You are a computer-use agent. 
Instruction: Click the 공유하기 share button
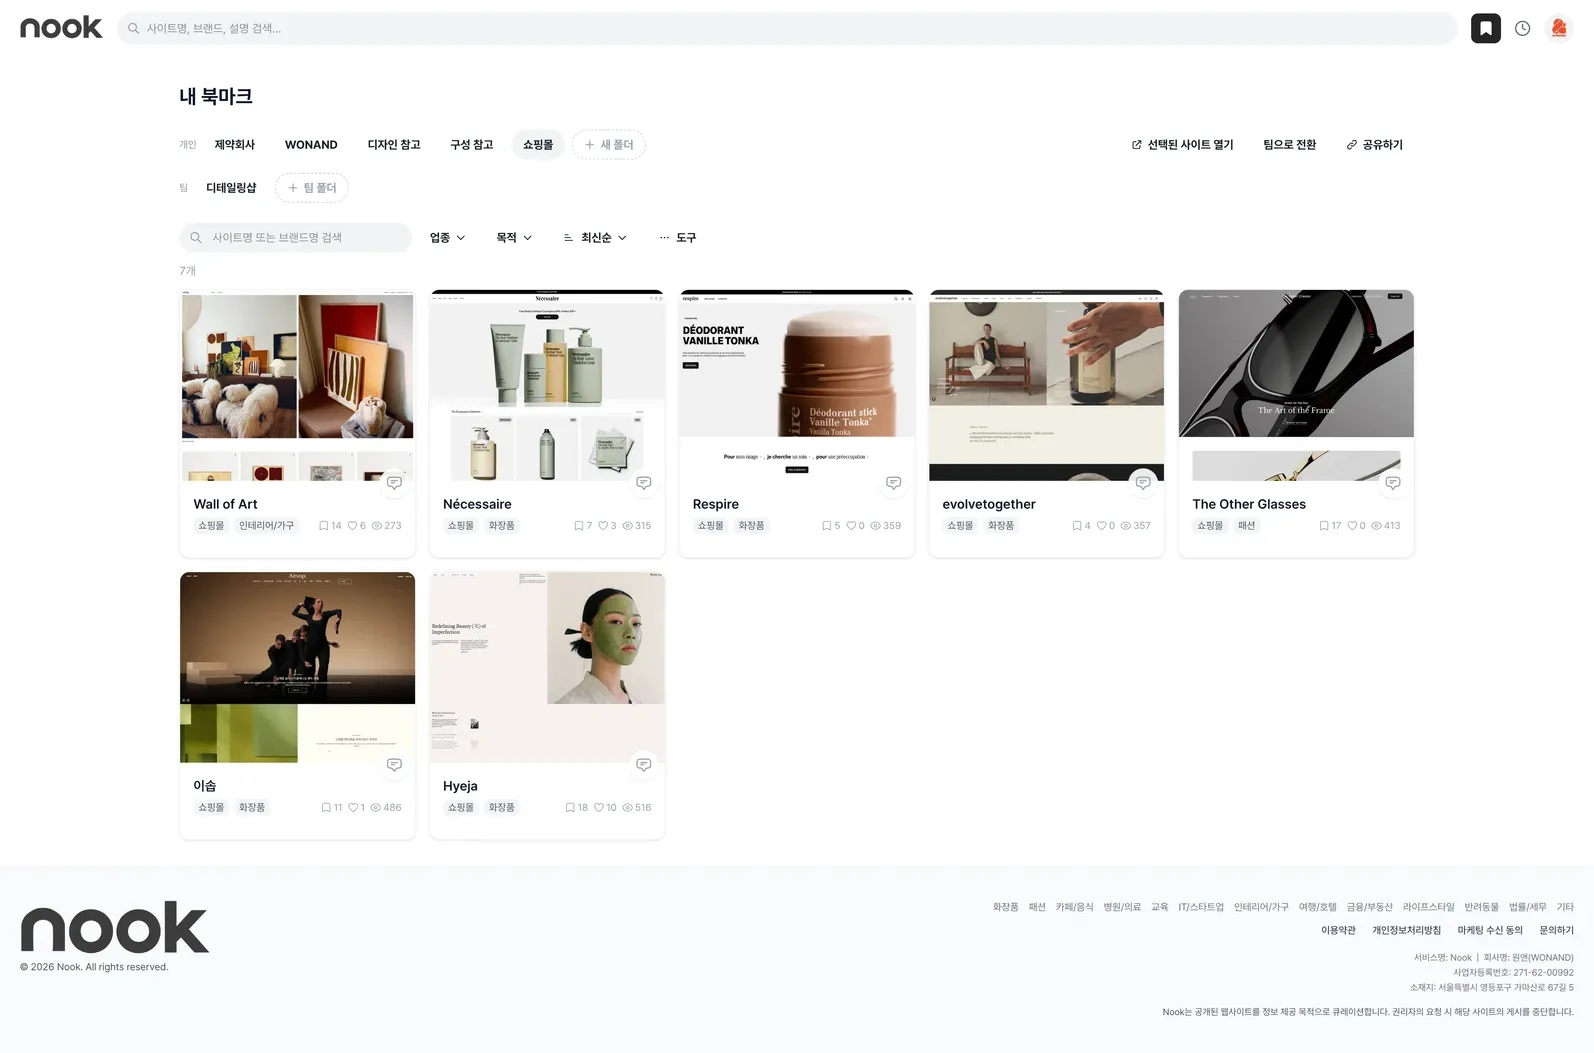pyautogui.click(x=1375, y=145)
